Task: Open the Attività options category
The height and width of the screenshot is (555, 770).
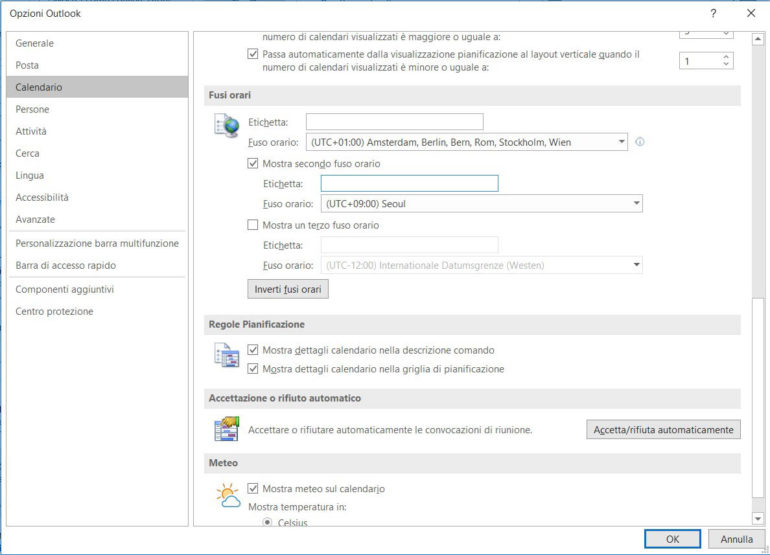Action: pyautogui.click(x=97, y=131)
